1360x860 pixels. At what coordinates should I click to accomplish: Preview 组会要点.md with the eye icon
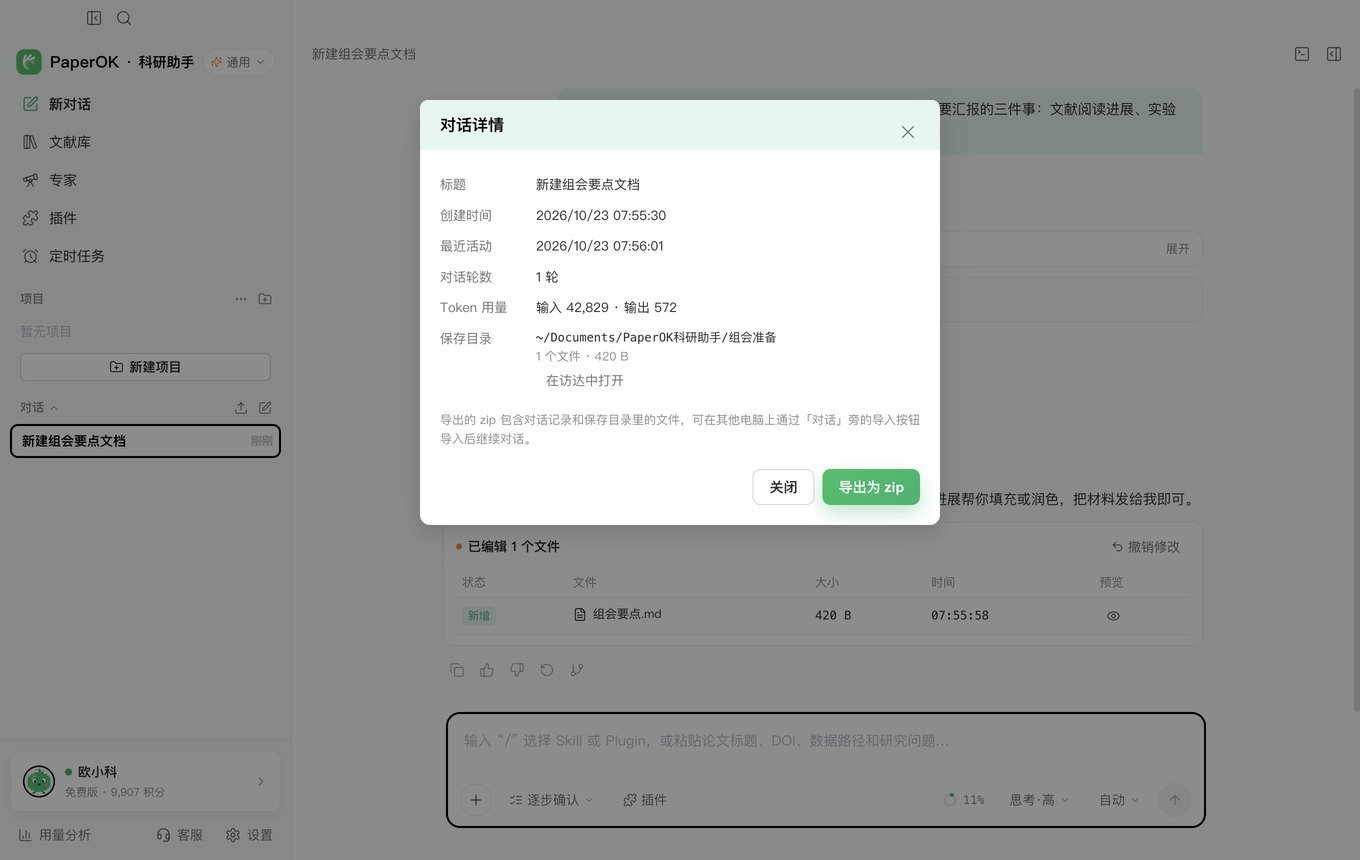point(1113,616)
